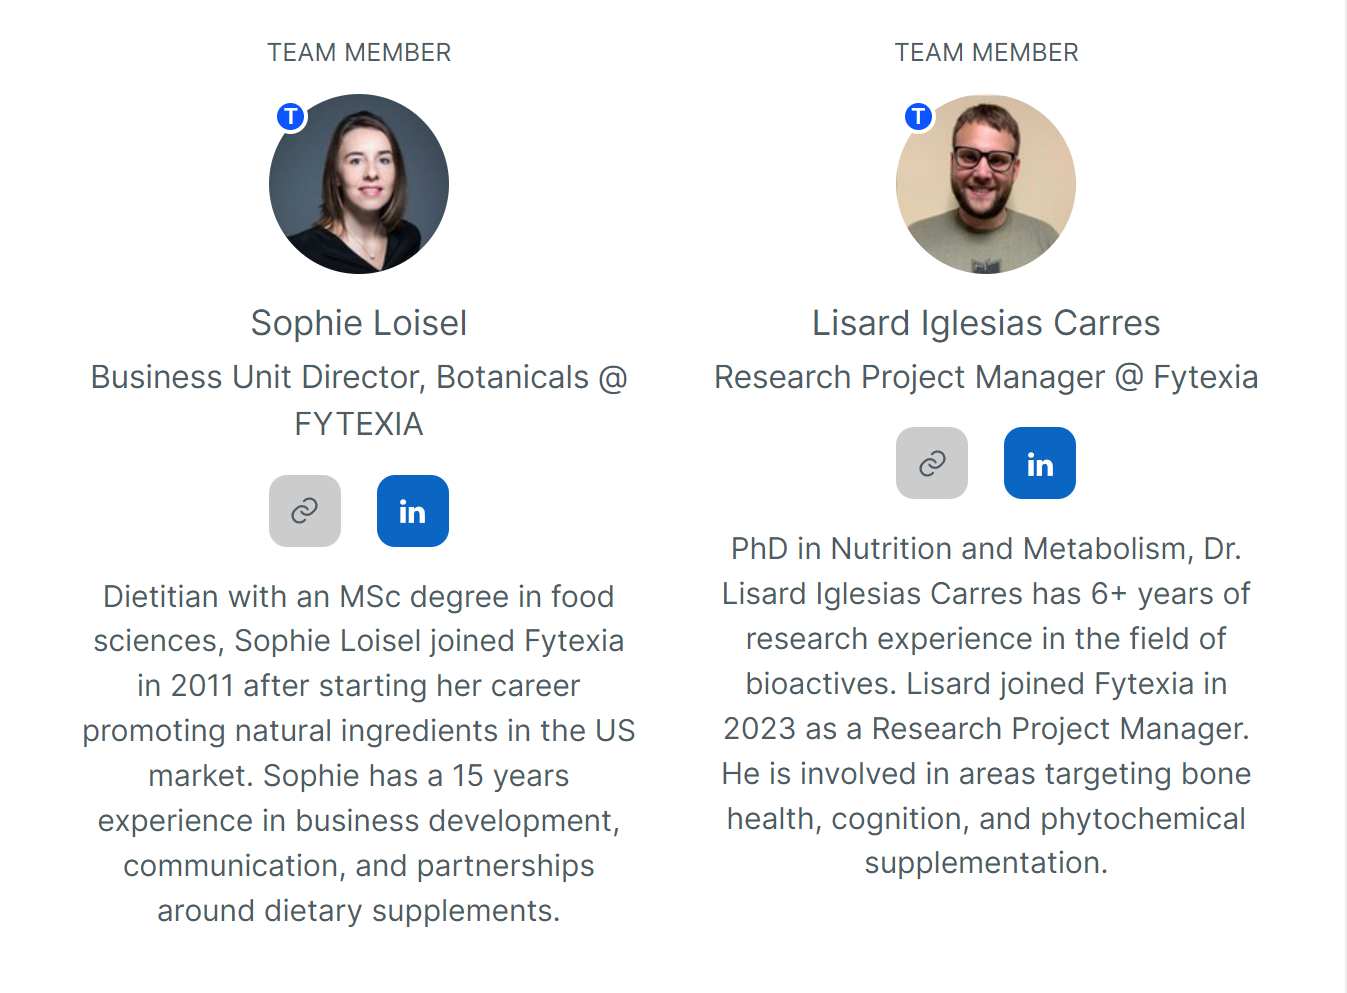Click TEAM MEMBER label above Sophie Loisel
Screen dimensions: 1347x993
(x=359, y=52)
